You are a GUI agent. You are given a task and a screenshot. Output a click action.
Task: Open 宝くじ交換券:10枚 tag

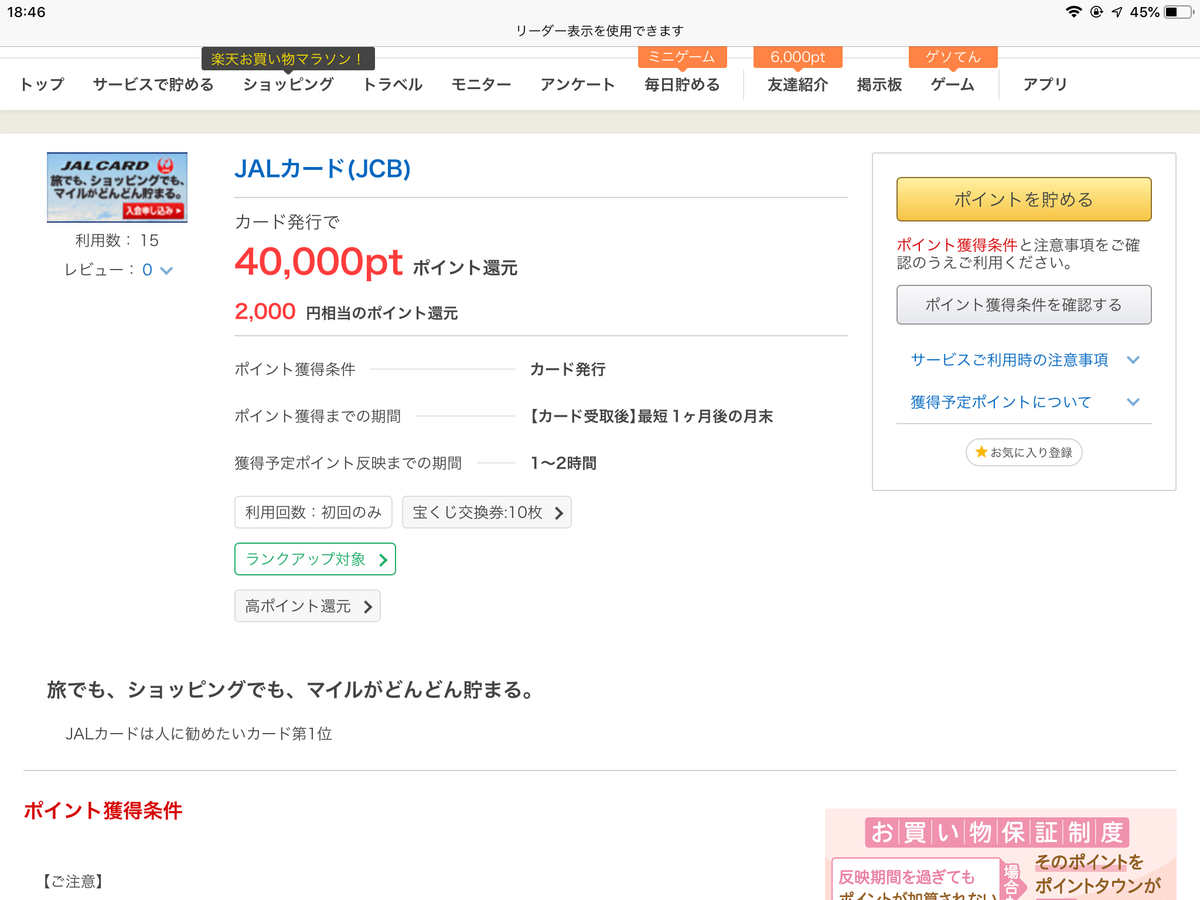coord(487,512)
